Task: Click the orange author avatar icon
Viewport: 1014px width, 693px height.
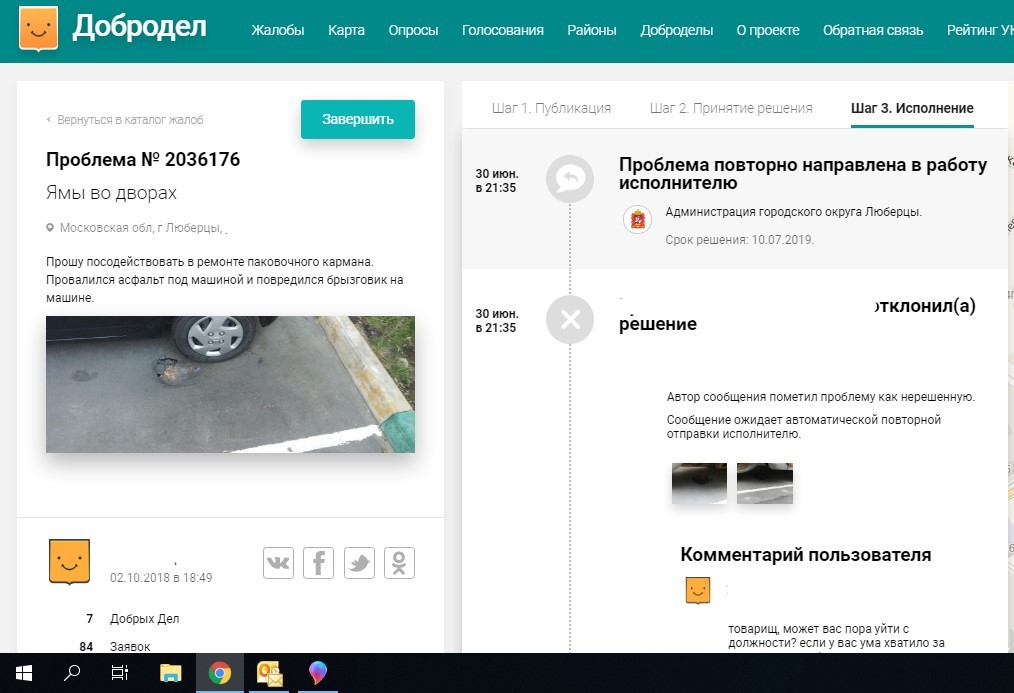Action: [x=69, y=562]
